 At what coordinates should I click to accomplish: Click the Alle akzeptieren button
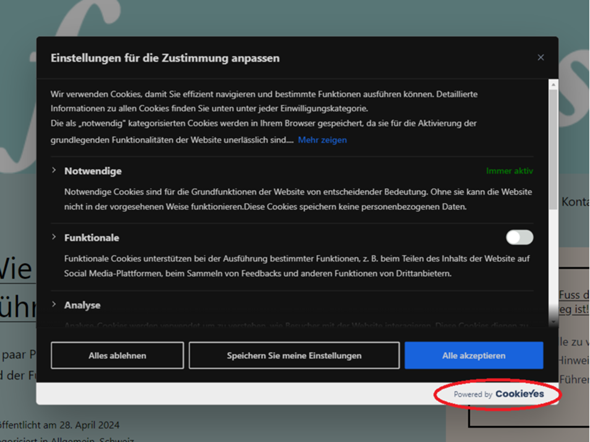click(x=474, y=355)
